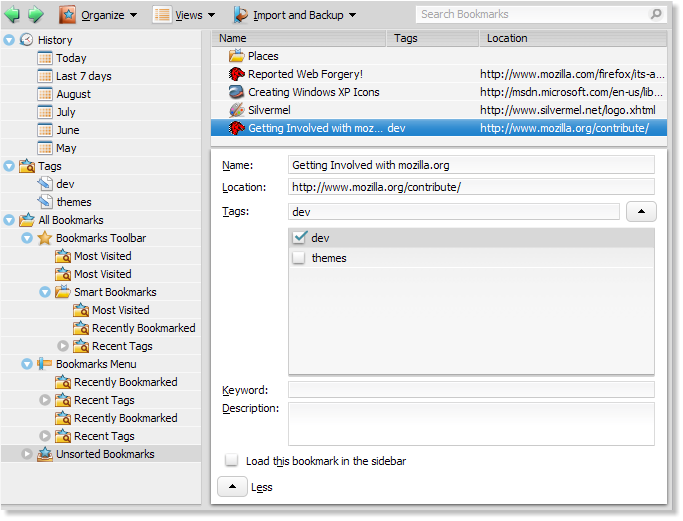Select the Reported Web Forgery! bookmark
The width and height of the screenshot is (683, 521).
(x=439, y=74)
